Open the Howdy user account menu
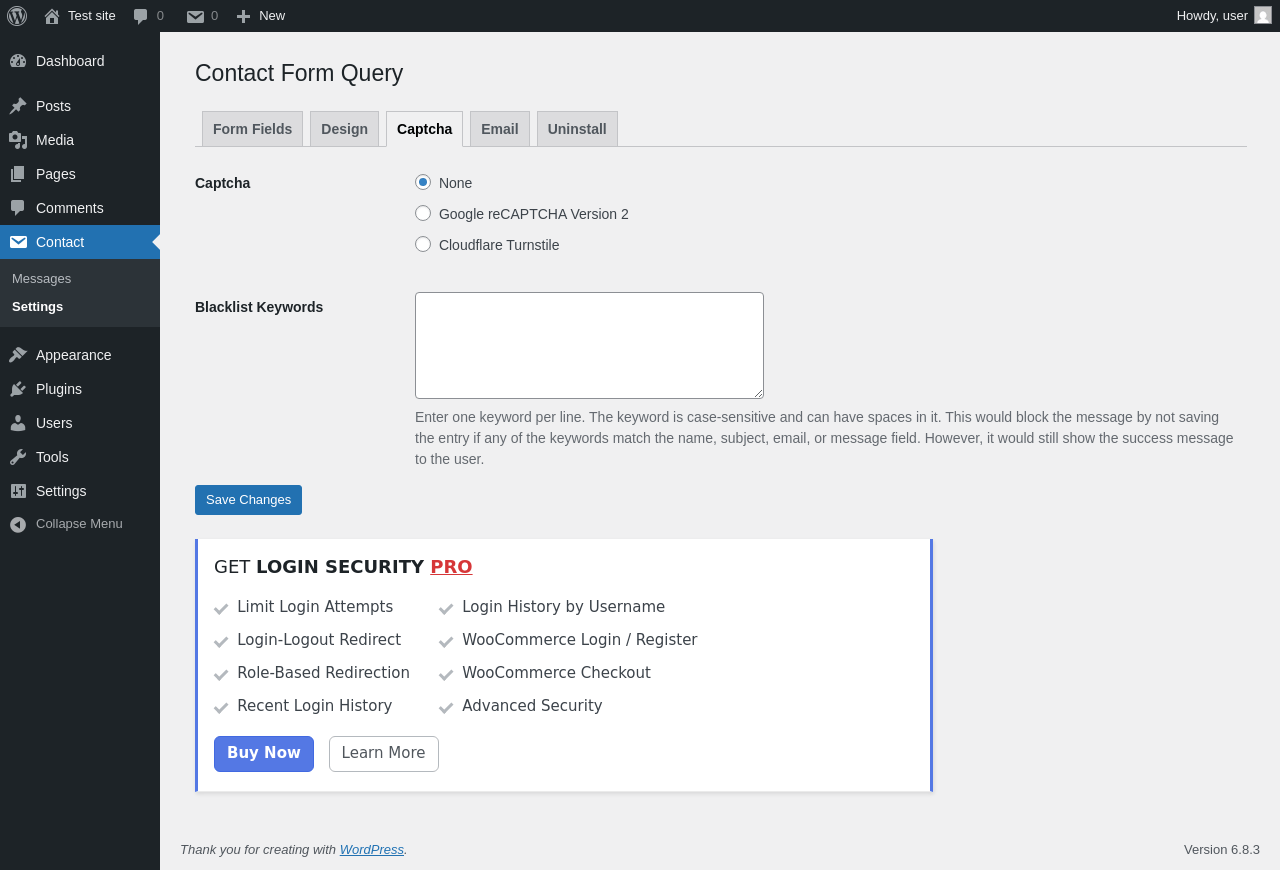Viewport: 1280px width, 870px height. (1222, 16)
